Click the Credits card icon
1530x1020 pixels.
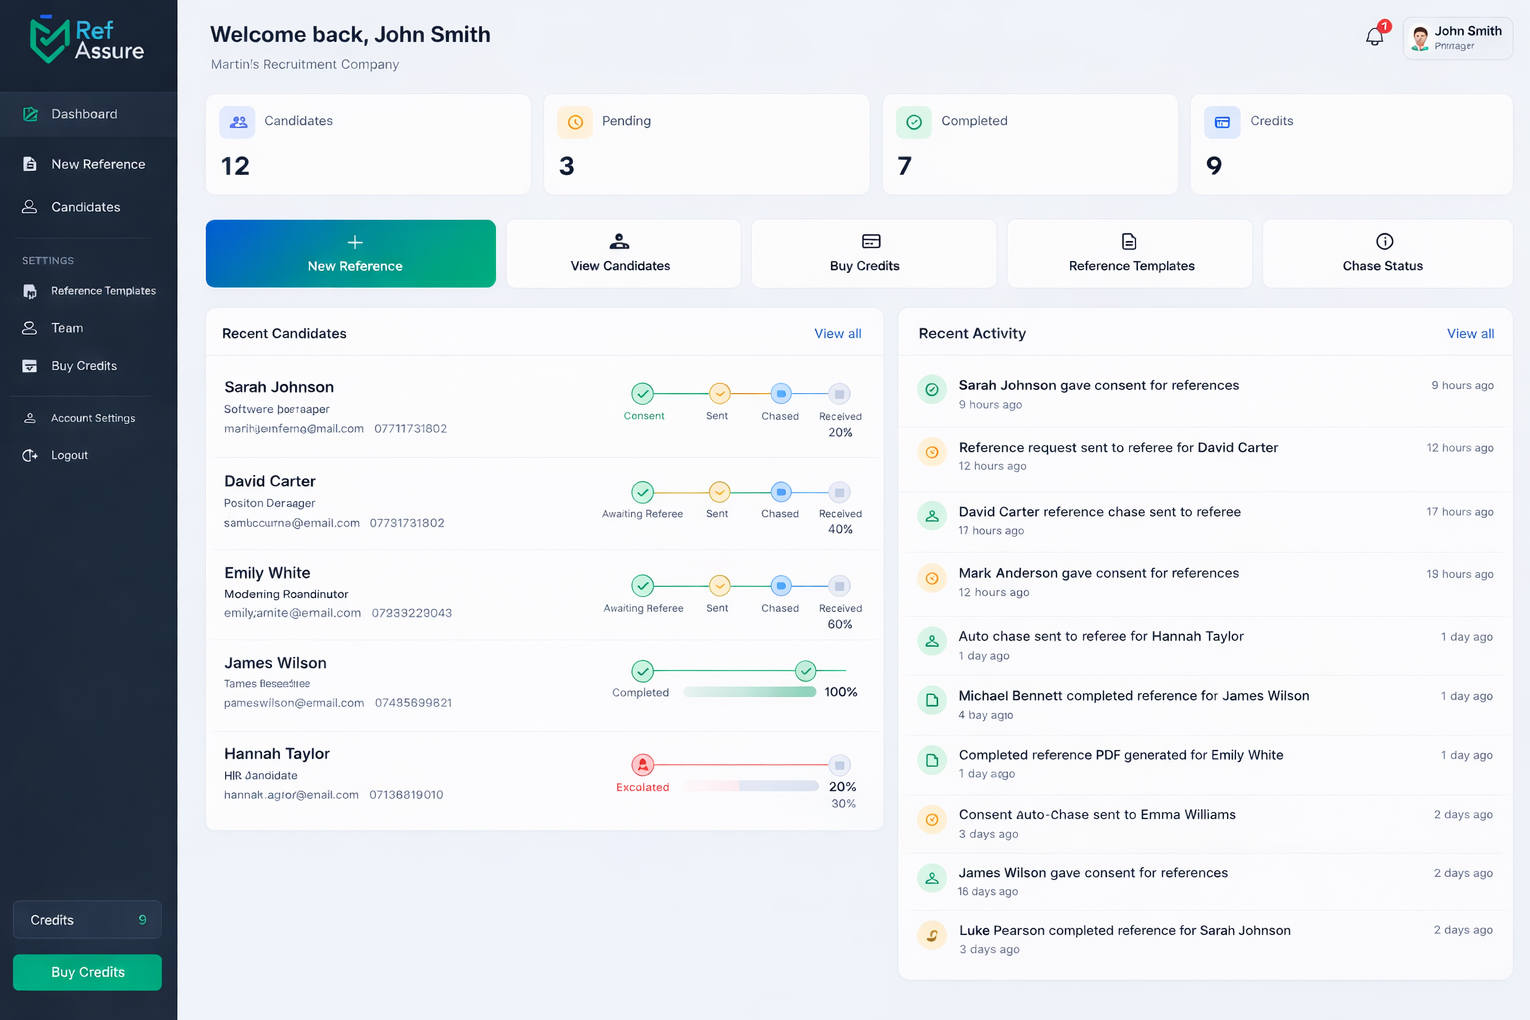[x=1222, y=122]
